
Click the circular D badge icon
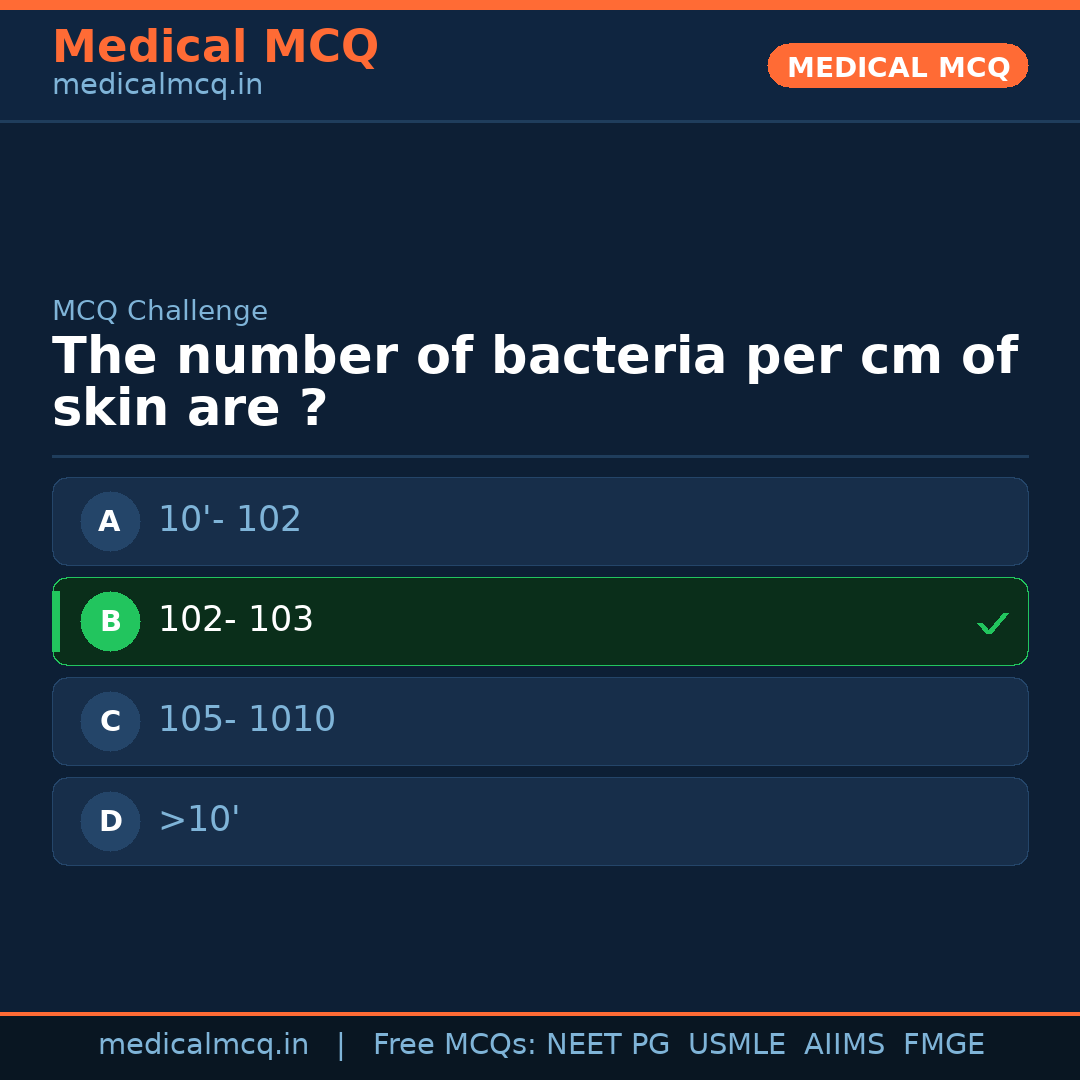click(x=110, y=821)
